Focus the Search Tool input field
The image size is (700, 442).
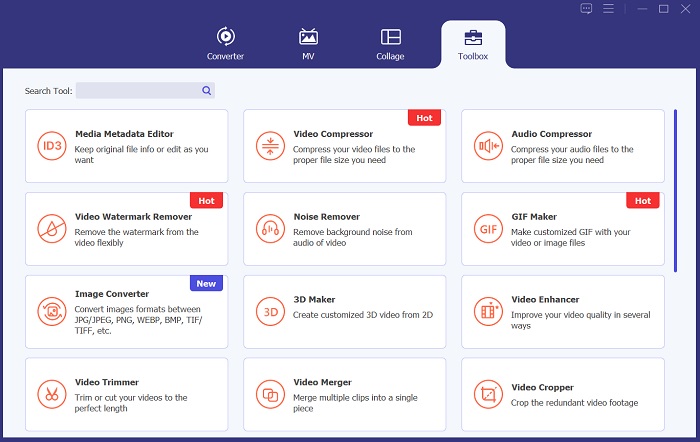tap(145, 90)
